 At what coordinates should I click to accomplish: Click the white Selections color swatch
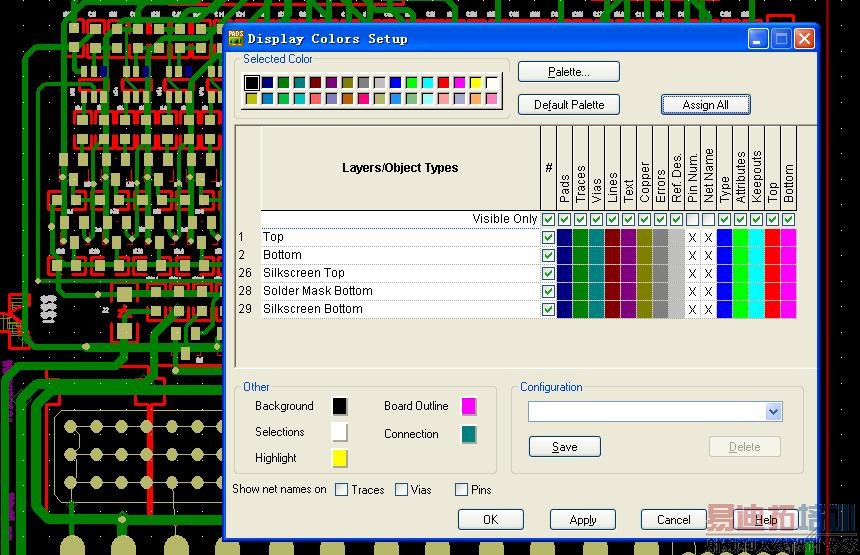point(340,432)
